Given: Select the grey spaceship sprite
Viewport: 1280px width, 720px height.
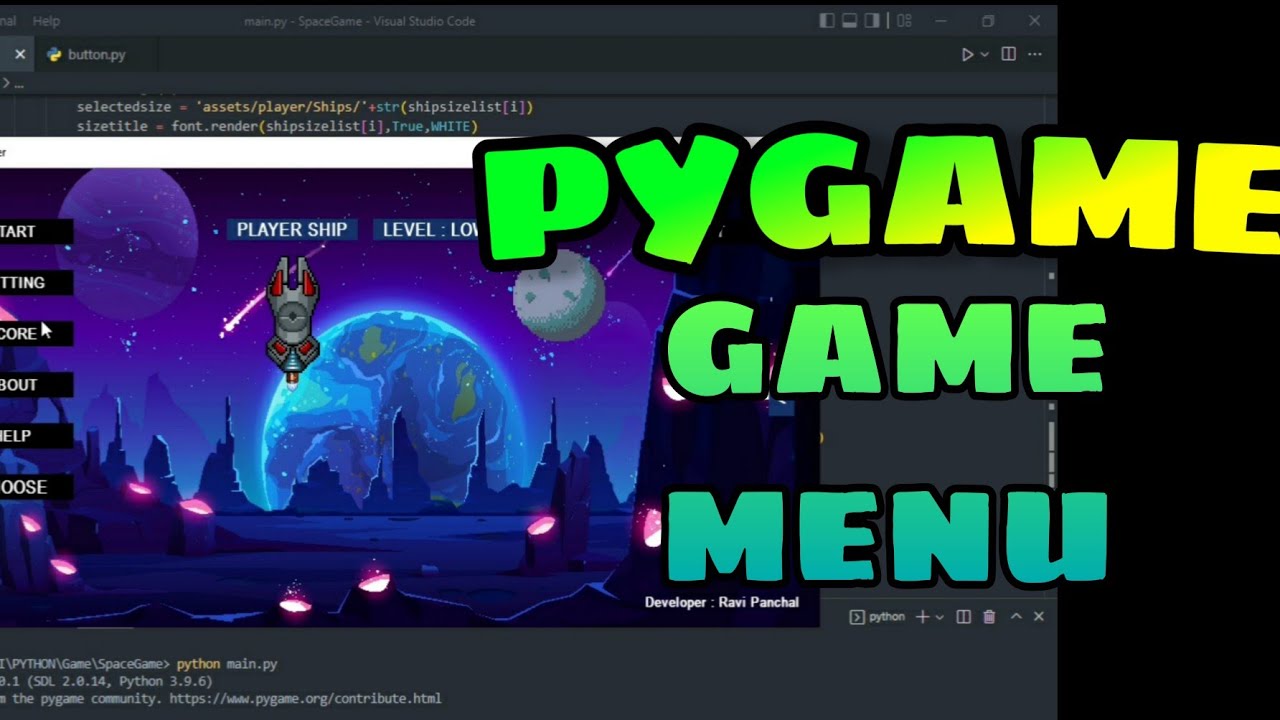Looking at the screenshot, I should [292, 321].
